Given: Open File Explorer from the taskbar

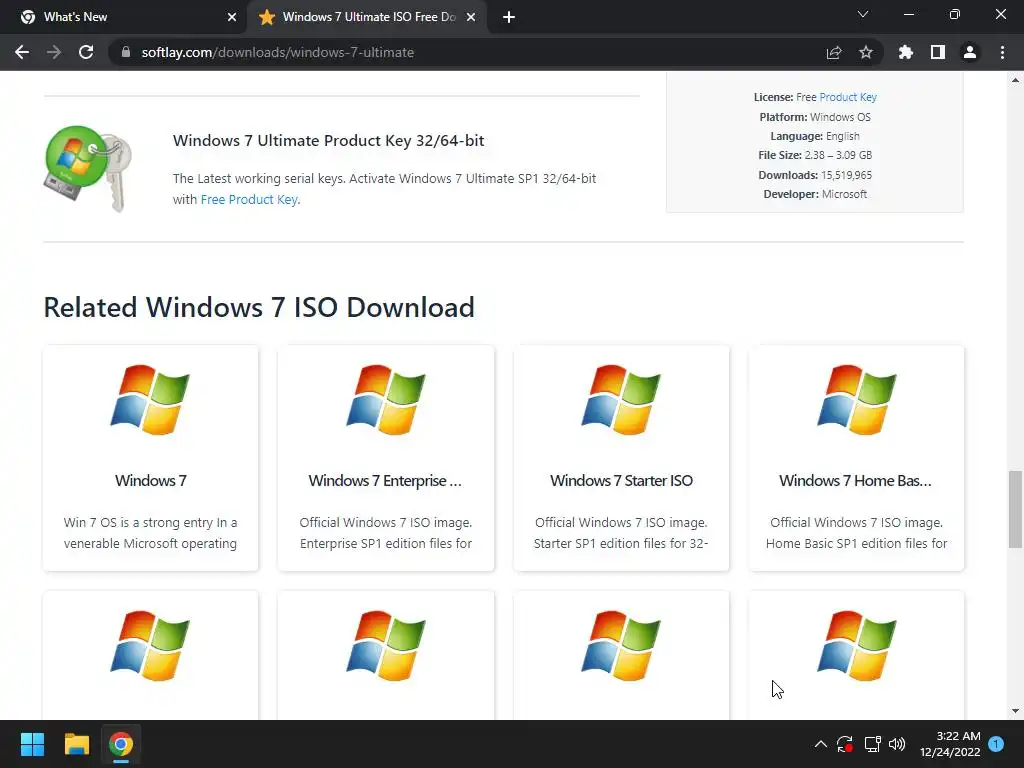Looking at the screenshot, I should point(76,744).
